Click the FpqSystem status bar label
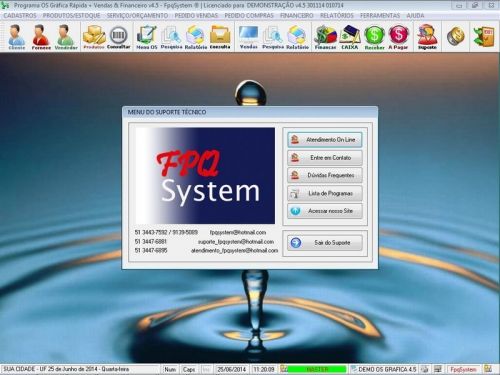The image size is (500, 375). click(x=463, y=369)
